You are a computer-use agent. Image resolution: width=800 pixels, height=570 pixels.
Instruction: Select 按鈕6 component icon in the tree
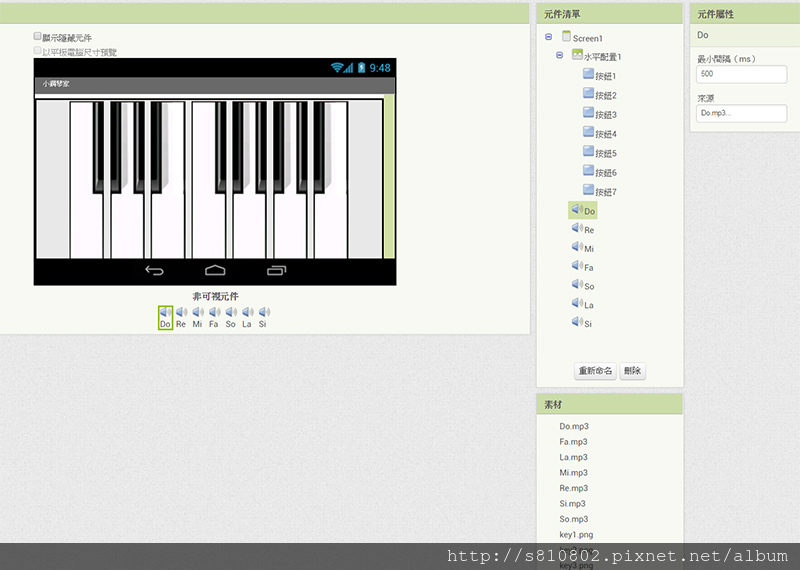pyautogui.click(x=588, y=171)
